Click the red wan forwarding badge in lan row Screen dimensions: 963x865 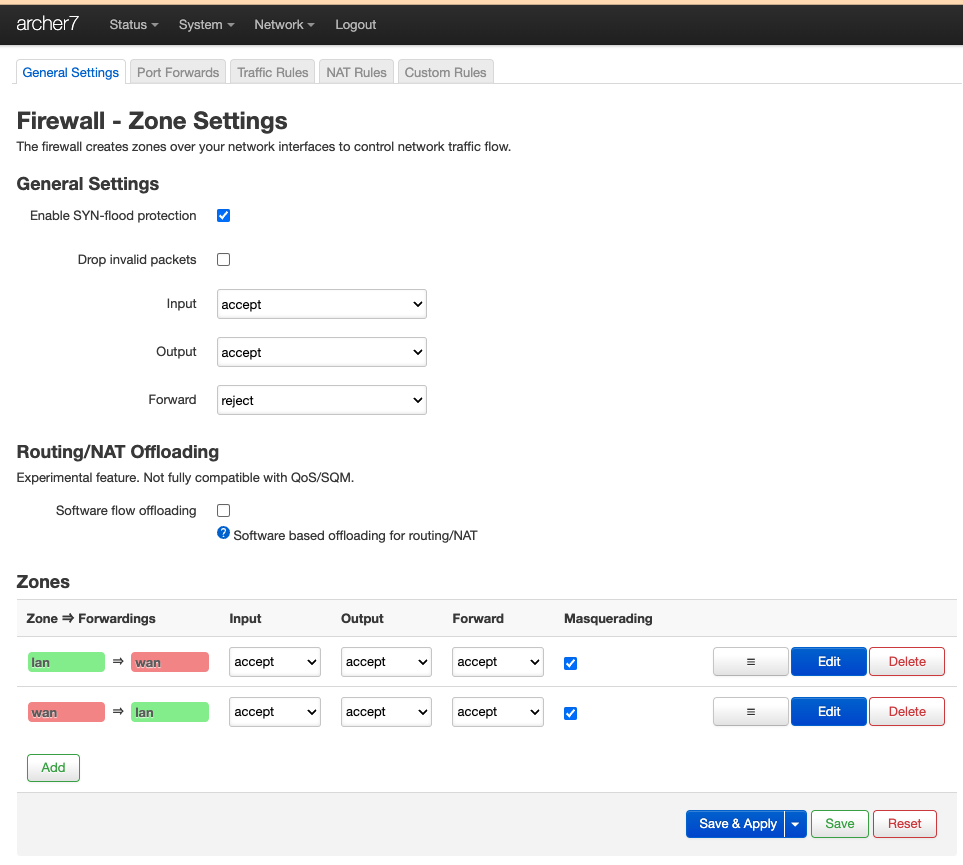[170, 662]
